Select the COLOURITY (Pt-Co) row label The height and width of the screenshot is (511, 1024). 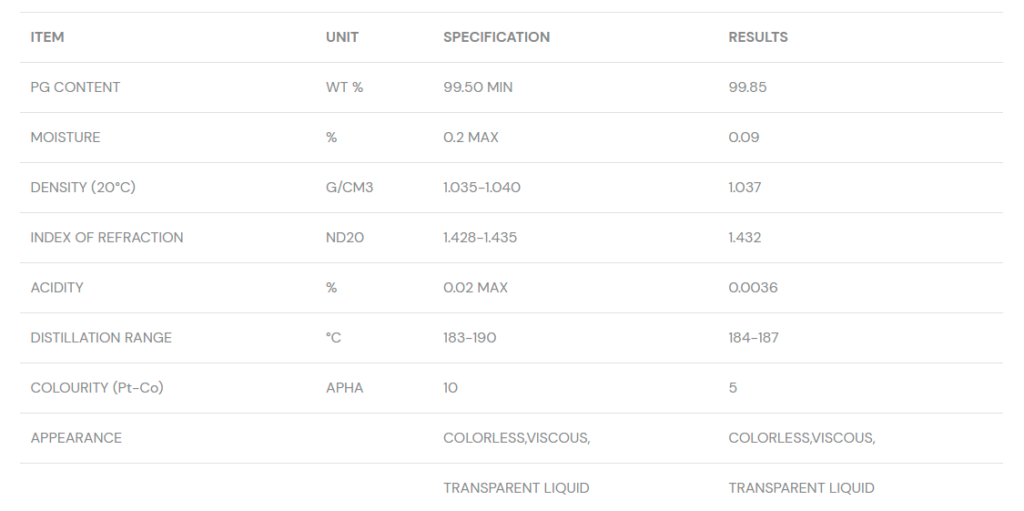click(x=96, y=387)
